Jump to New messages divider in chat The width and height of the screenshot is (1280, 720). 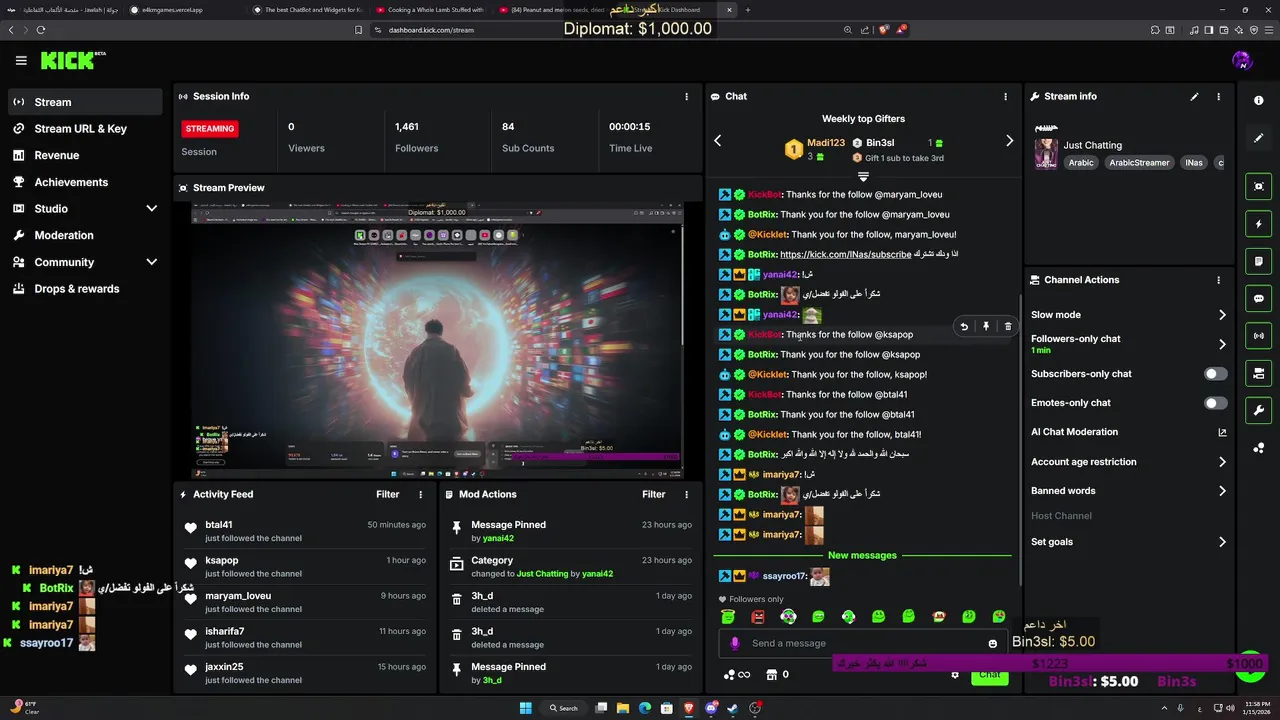tap(862, 555)
